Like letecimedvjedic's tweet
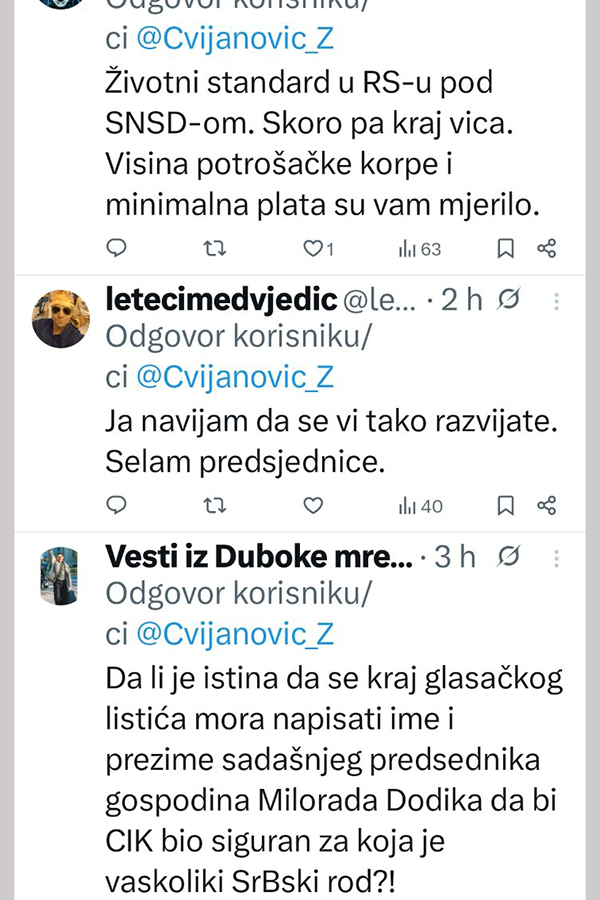The width and height of the screenshot is (600, 900). [313, 506]
